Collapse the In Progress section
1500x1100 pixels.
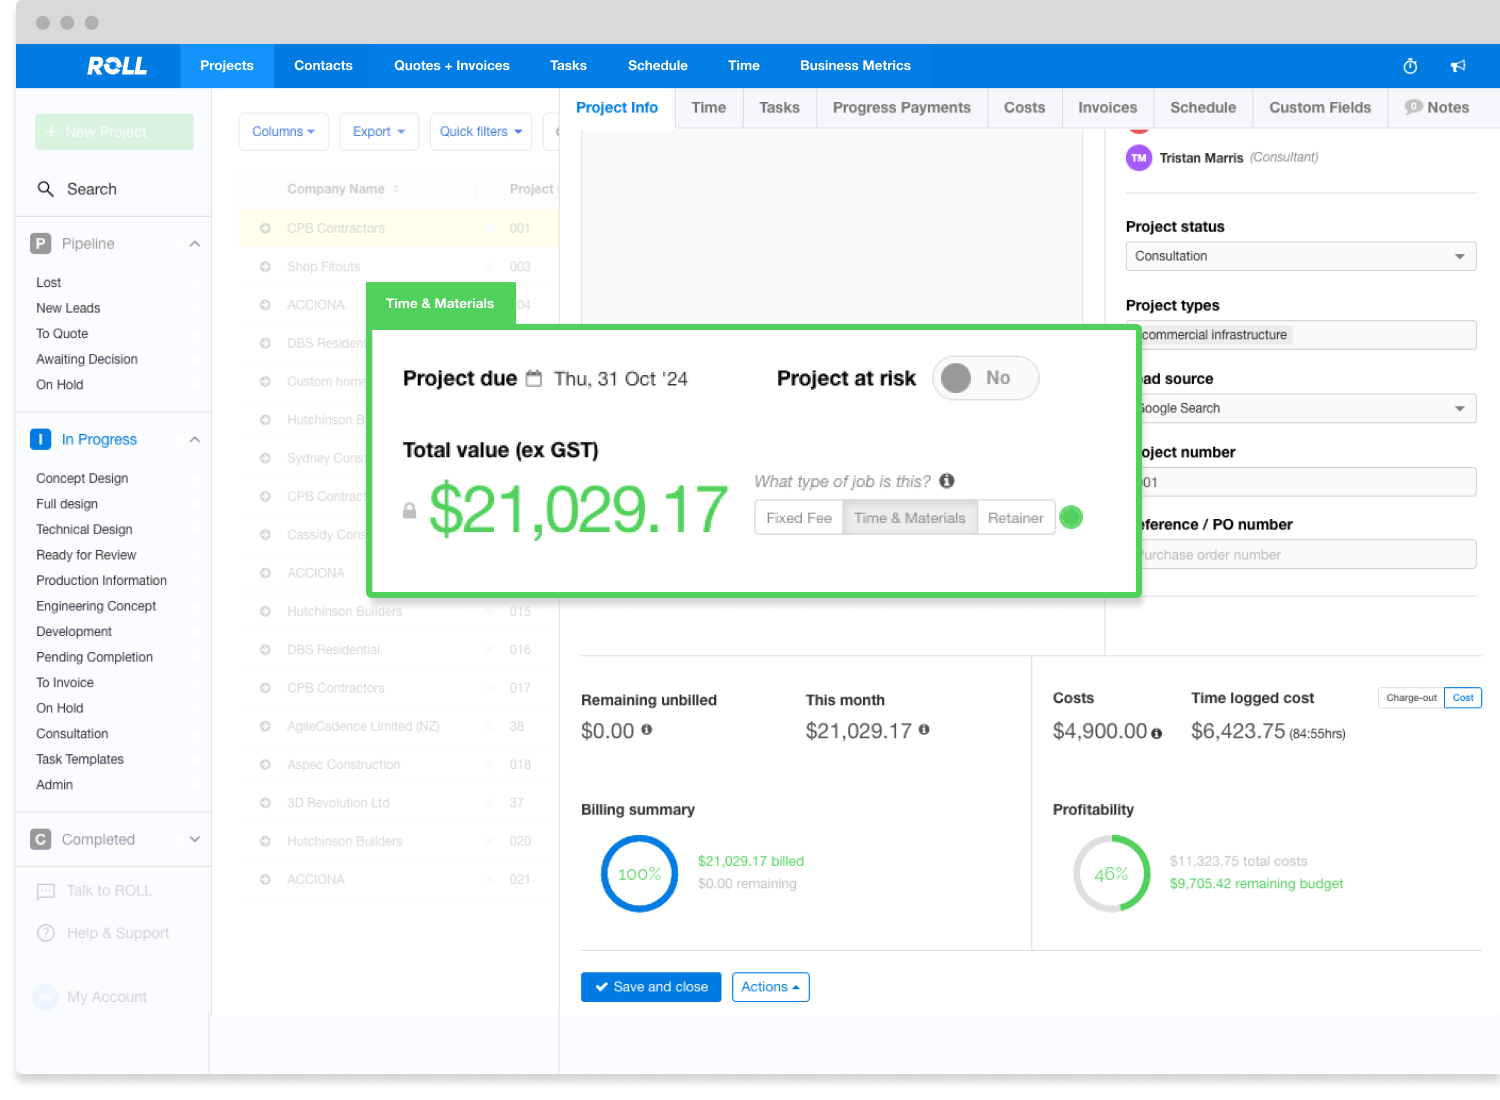195,440
